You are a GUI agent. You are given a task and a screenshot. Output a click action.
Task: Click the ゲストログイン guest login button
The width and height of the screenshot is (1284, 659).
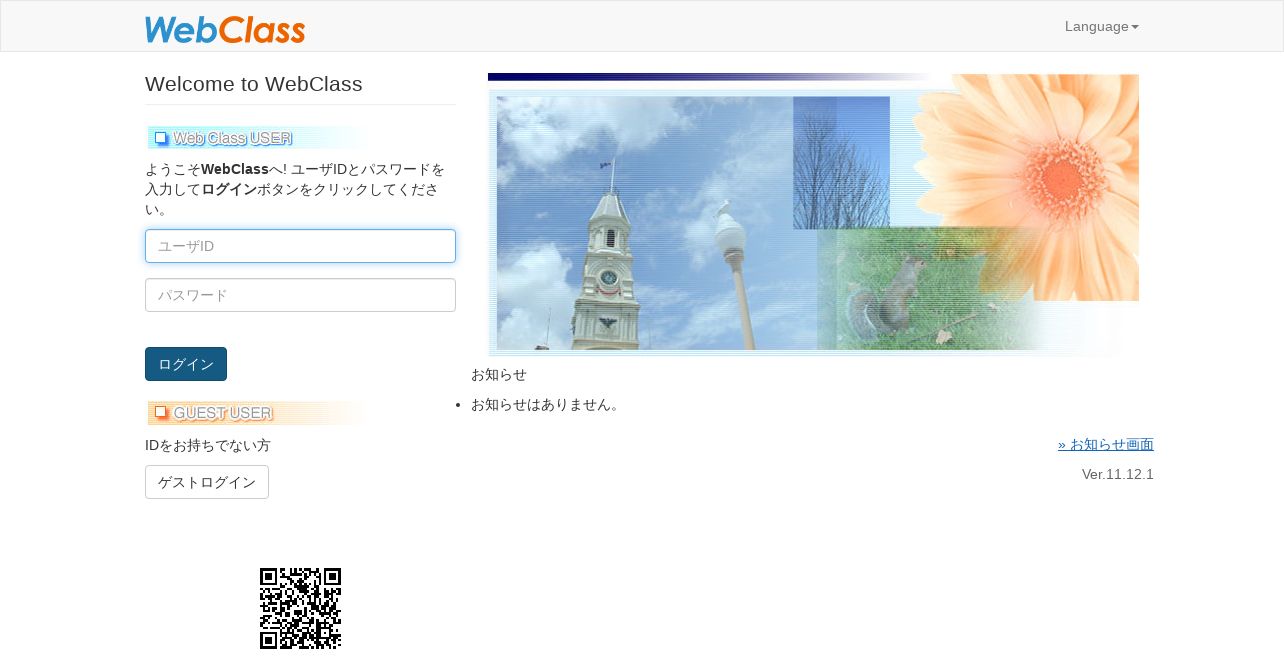click(207, 482)
